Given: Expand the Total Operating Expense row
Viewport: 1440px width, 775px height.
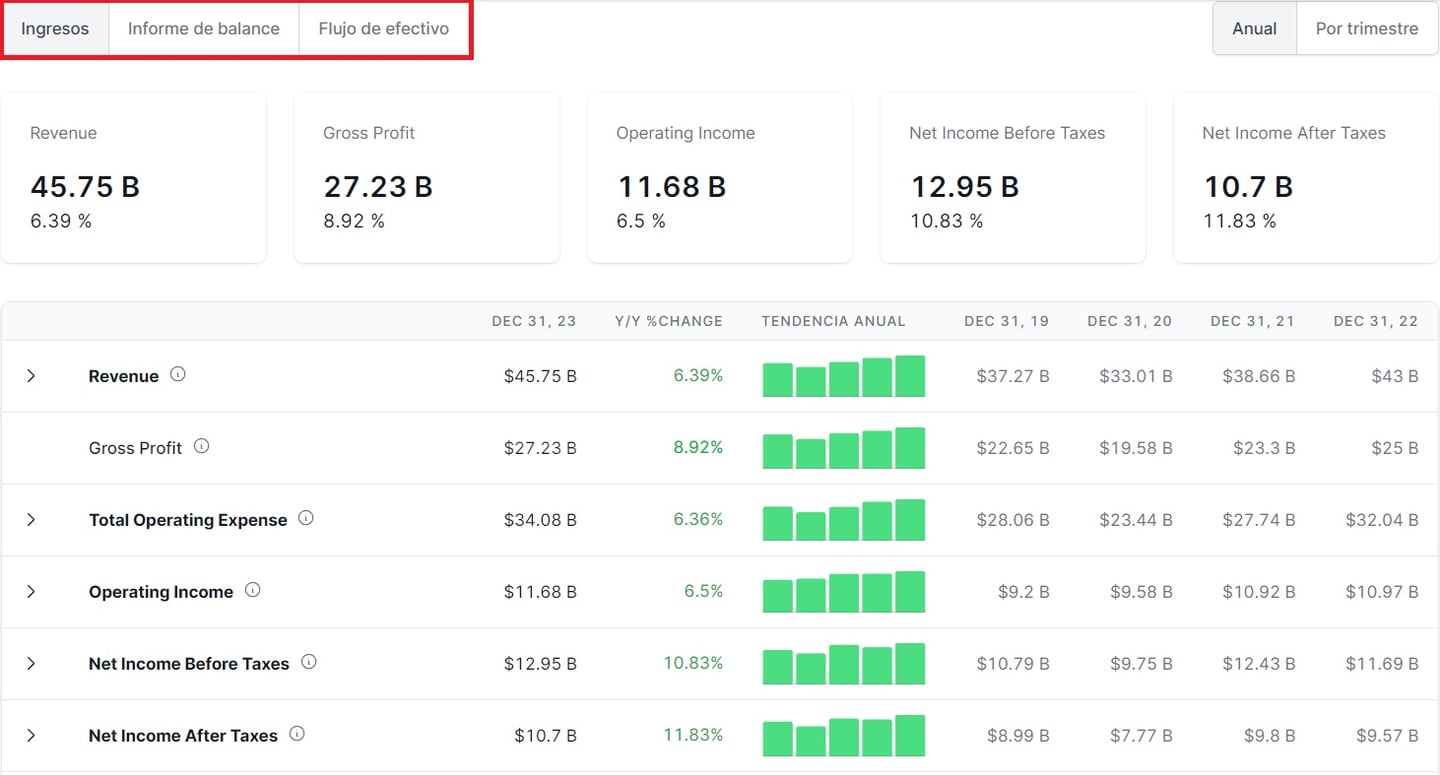Looking at the screenshot, I should tap(31, 520).
